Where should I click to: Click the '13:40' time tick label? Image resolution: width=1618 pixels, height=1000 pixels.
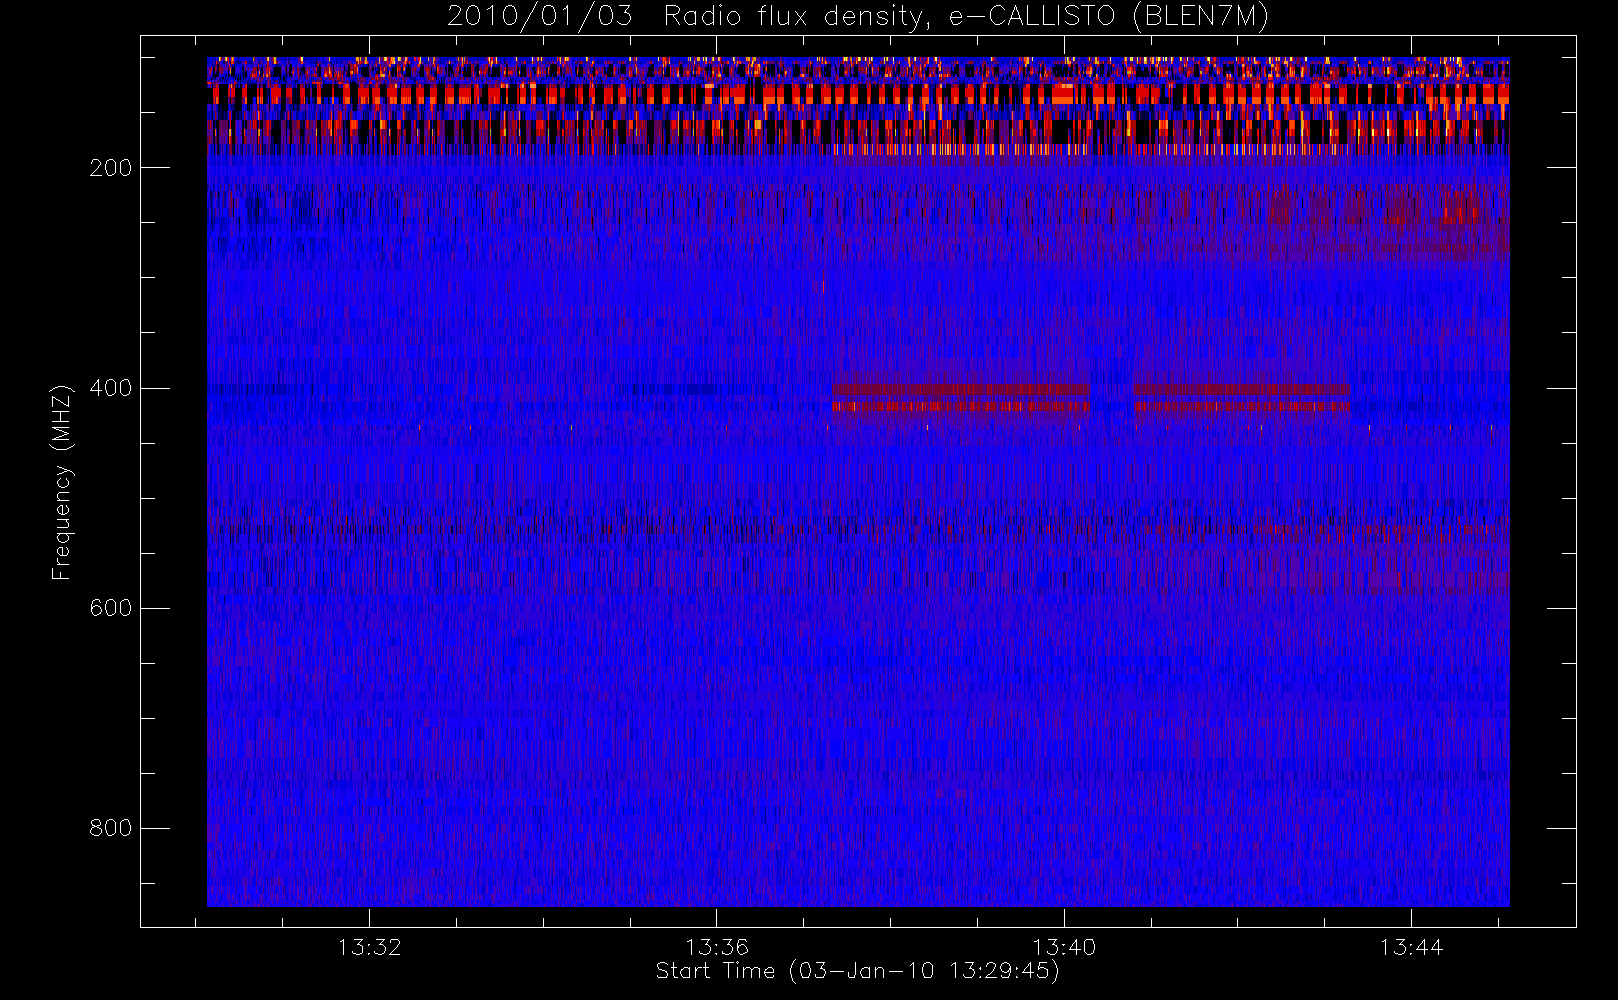(x=1064, y=947)
